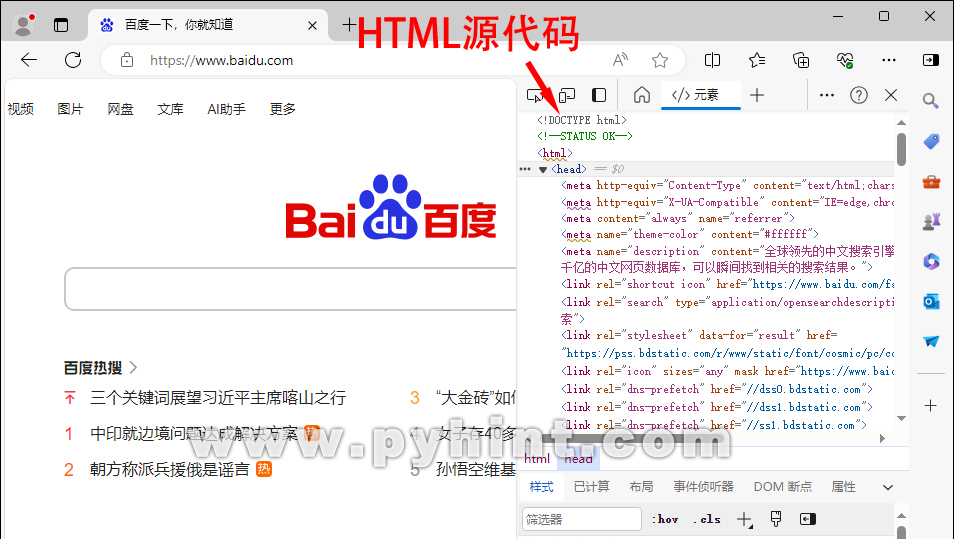Open a new browser tab
This screenshot has width=954, height=539.
pyautogui.click(x=349, y=25)
